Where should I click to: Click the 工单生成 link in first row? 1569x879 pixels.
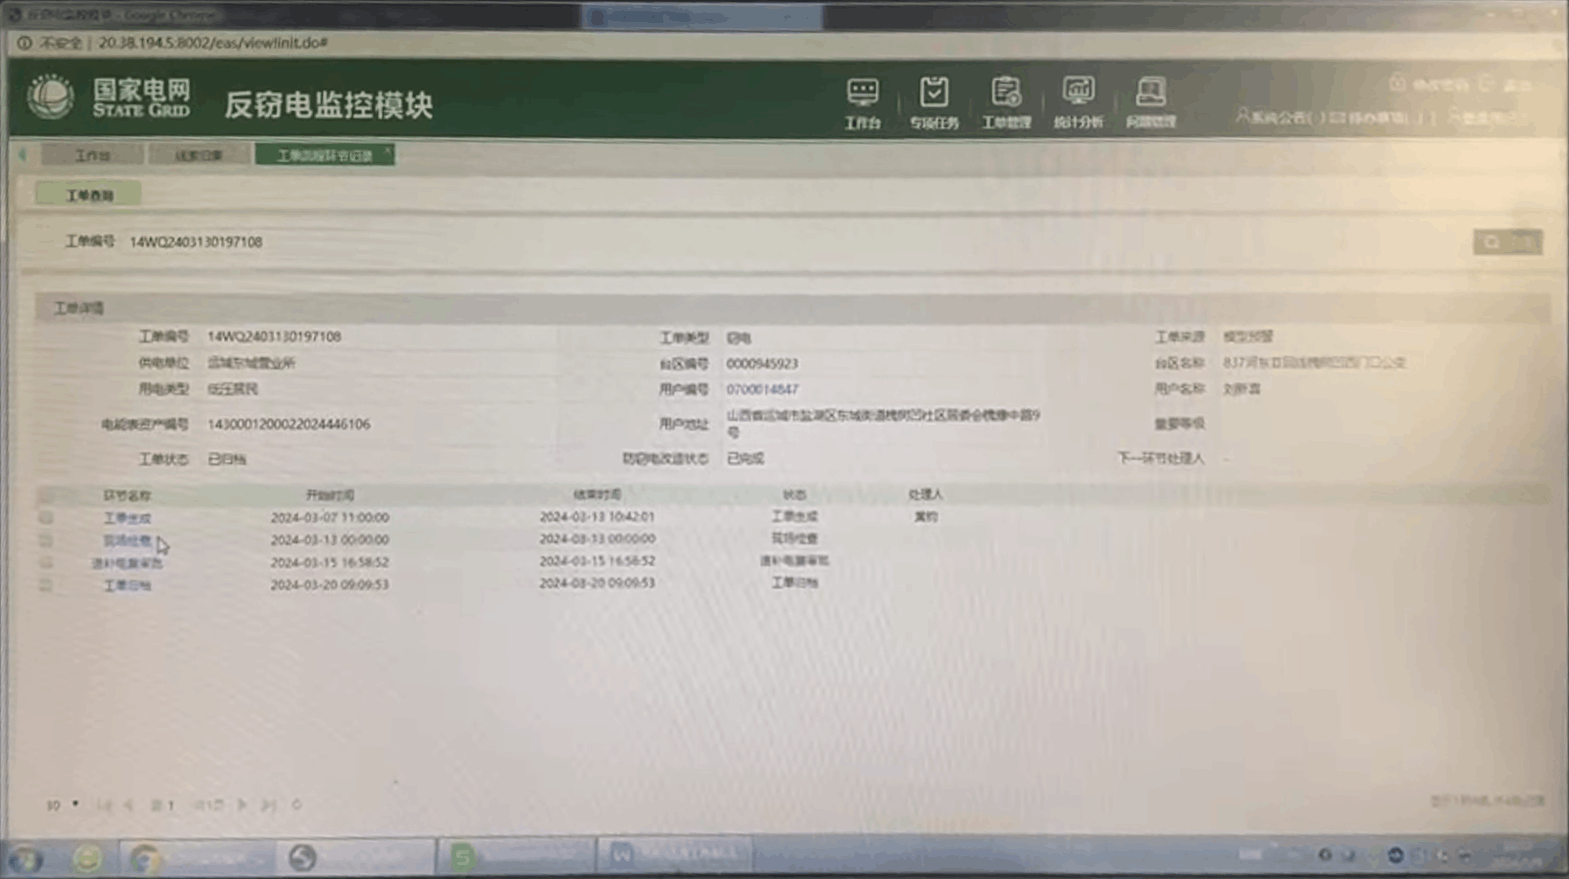pos(127,518)
